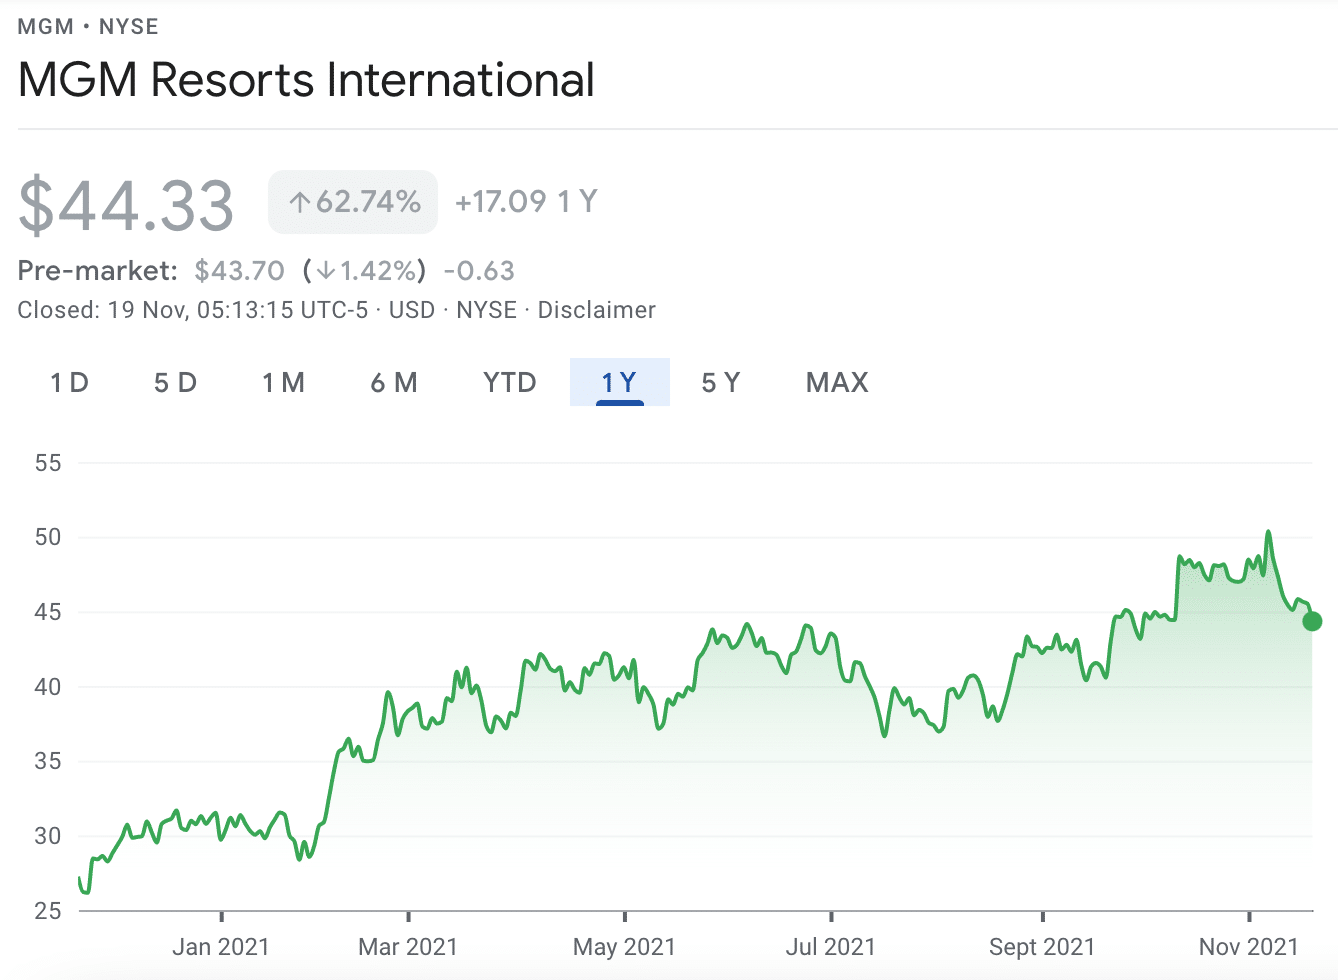Click the Sept 2021 axis label
The image size is (1338, 980).
(1042, 947)
